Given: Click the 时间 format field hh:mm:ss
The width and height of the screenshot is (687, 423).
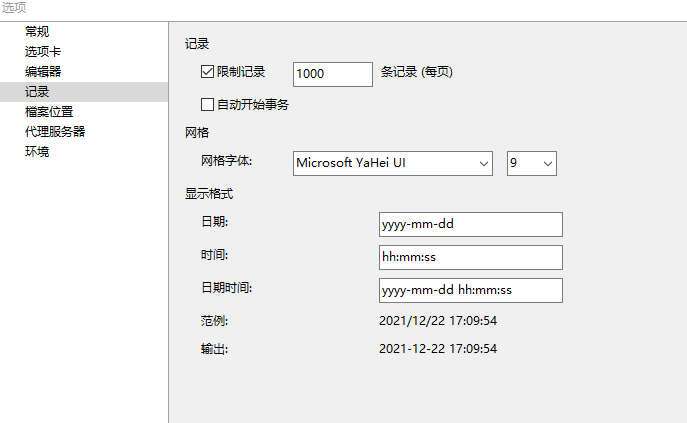Looking at the screenshot, I should click(x=471, y=258).
